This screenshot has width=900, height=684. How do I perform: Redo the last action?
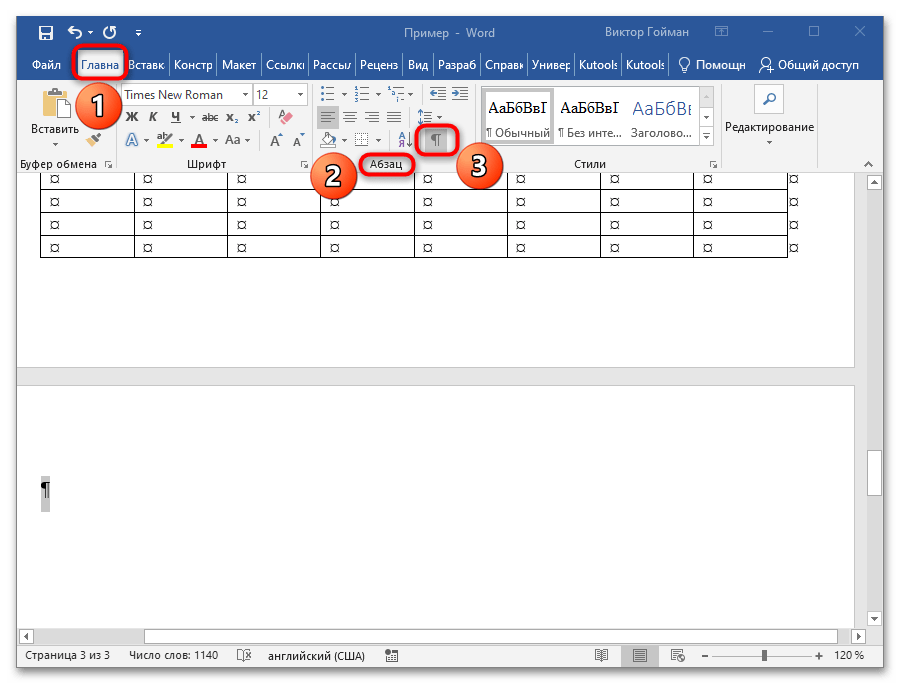(110, 32)
